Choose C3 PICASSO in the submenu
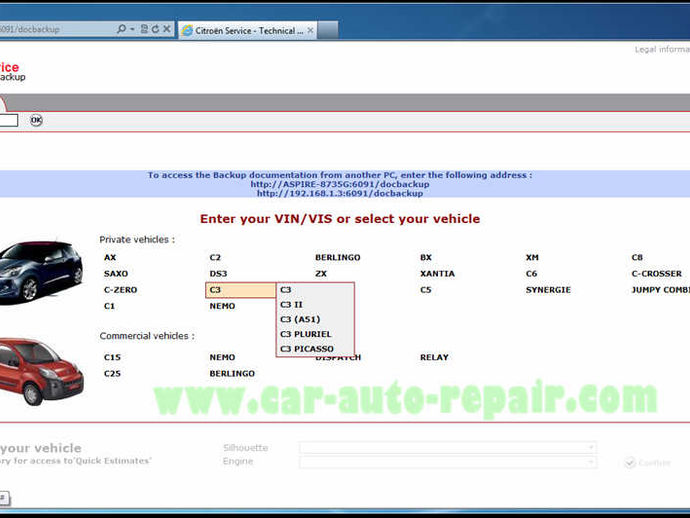Viewport: 690px width, 518px height. coord(315,349)
